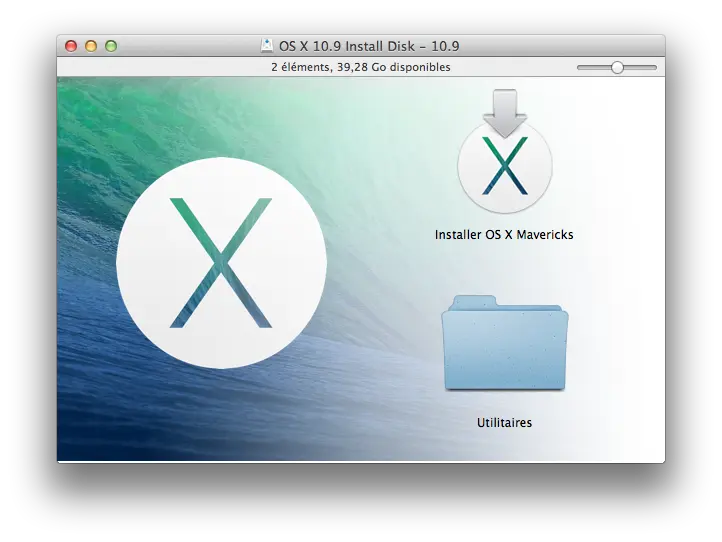Click left end of icon size slider track
Screen dimensions: 722x542
(580, 67)
